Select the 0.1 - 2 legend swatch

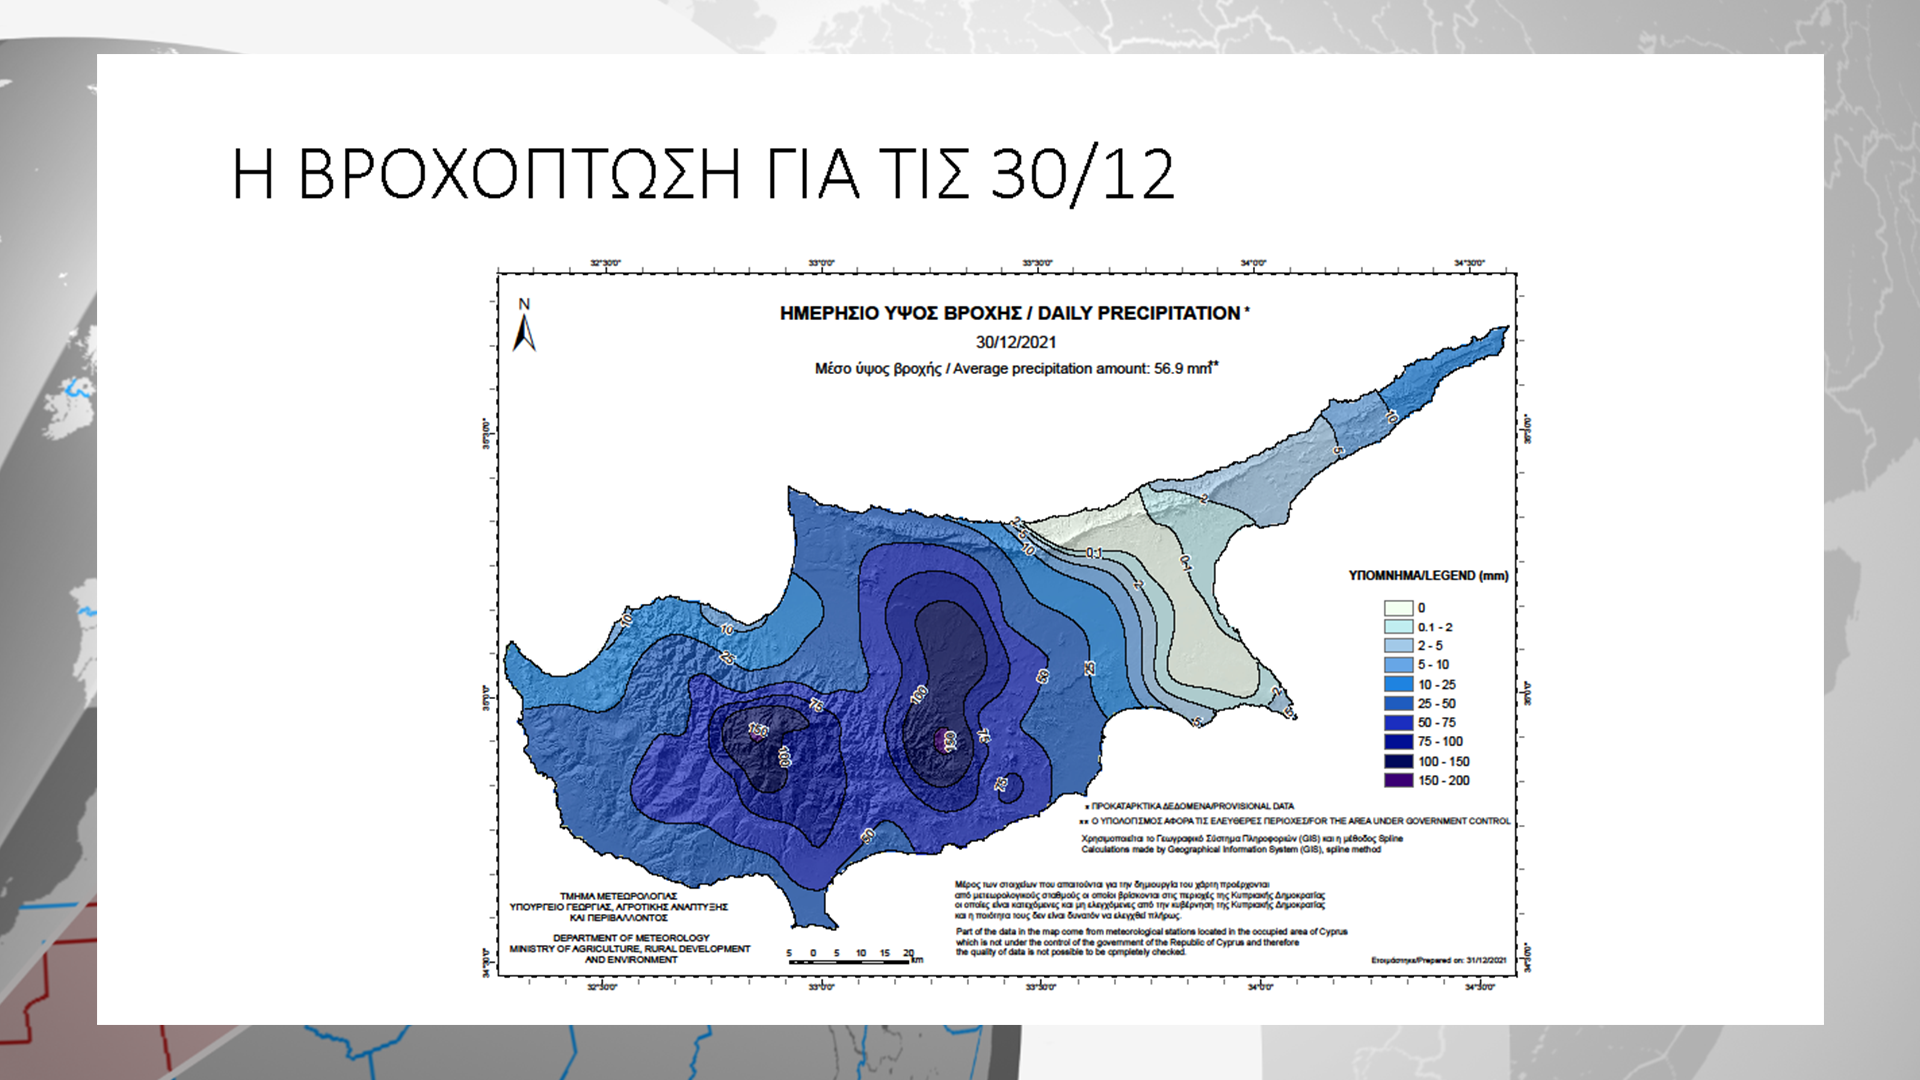tap(1397, 627)
